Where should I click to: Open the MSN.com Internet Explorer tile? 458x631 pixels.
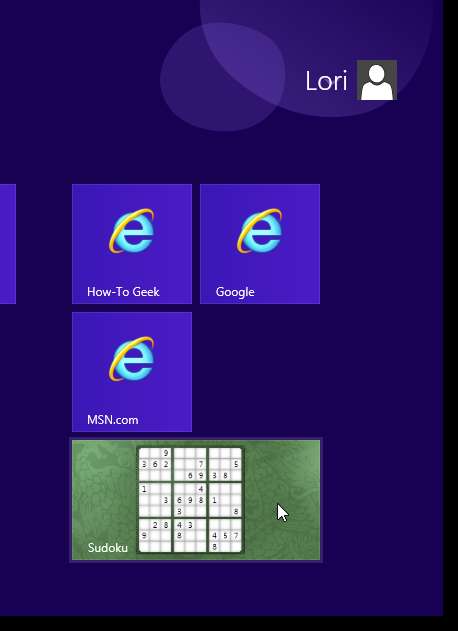coord(132,372)
